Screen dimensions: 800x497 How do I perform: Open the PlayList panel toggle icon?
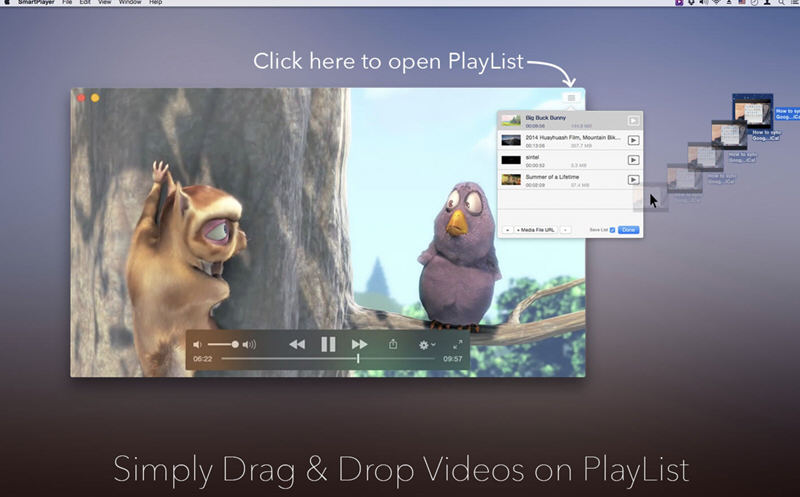[x=571, y=97]
